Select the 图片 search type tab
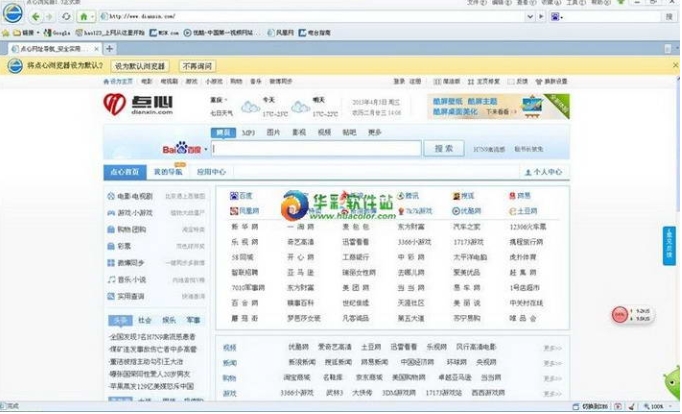The width and height of the screenshot is (682, 414). (x=273, y=132)
